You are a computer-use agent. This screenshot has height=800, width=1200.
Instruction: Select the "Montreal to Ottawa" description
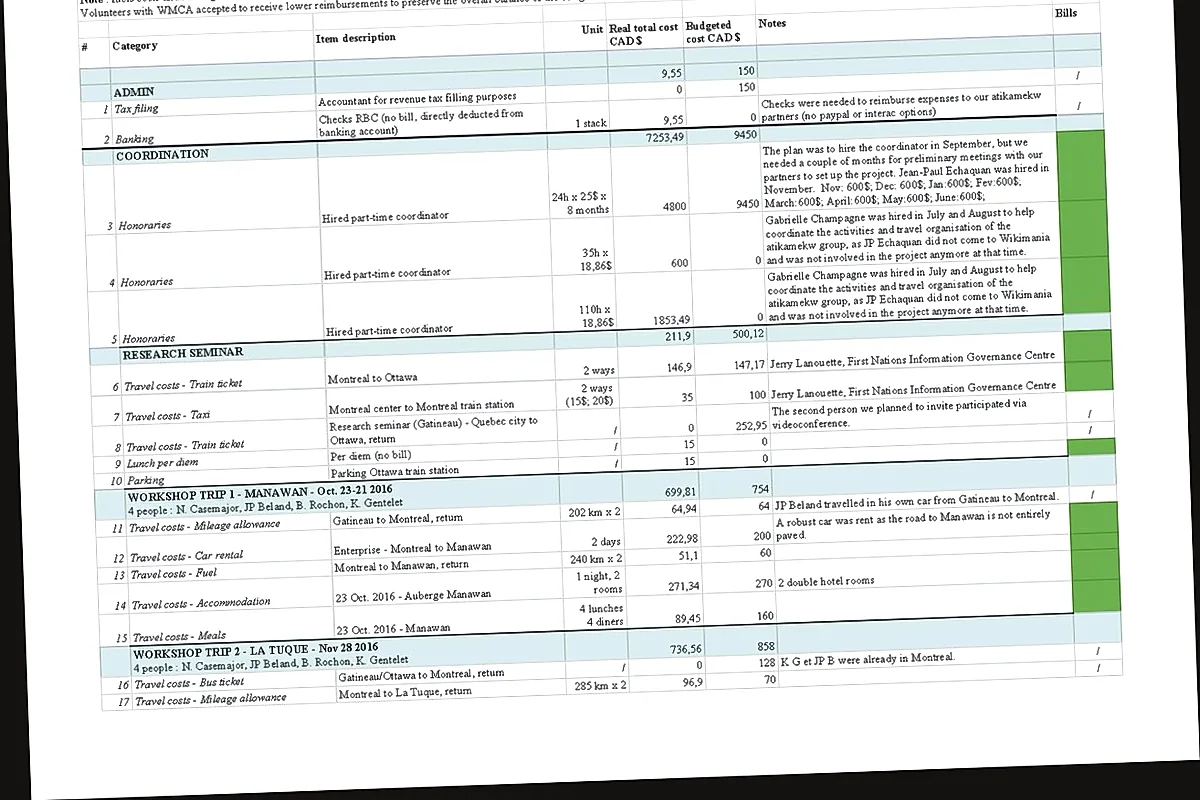coord(373,379)
